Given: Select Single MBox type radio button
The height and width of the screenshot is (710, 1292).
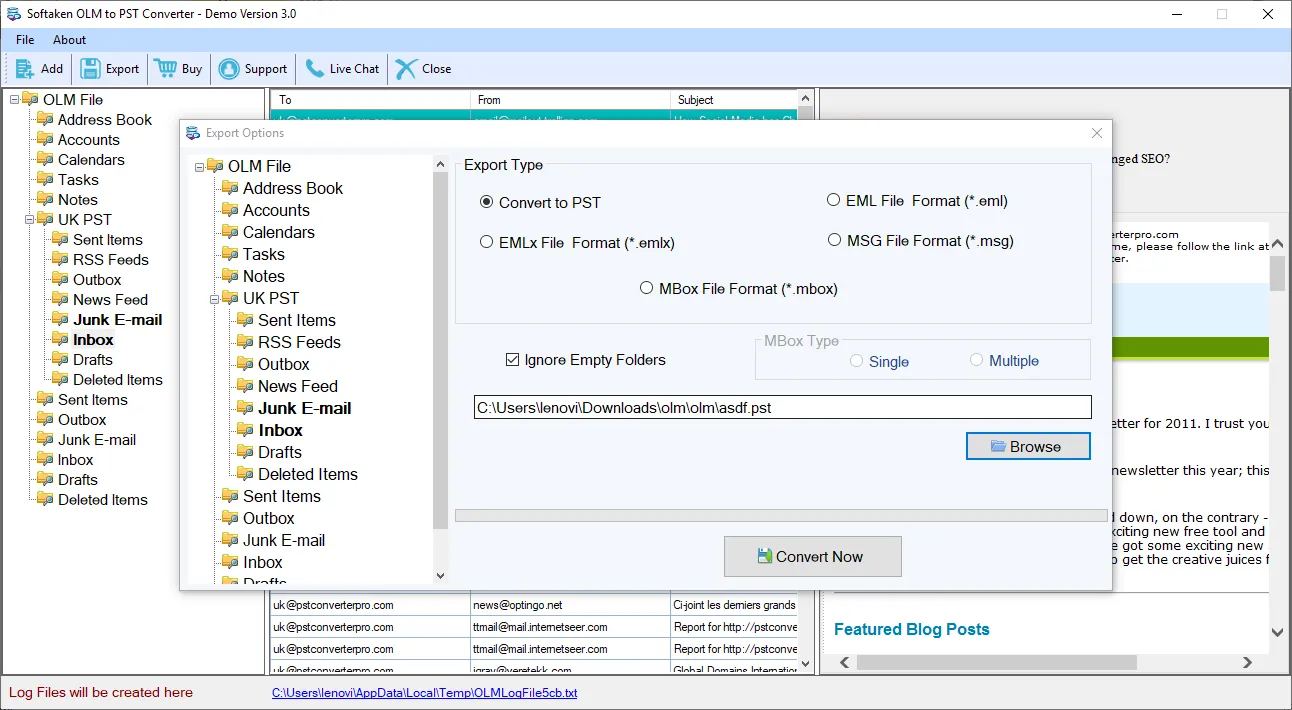Looking at the screenshot, I should coord(856,361).
